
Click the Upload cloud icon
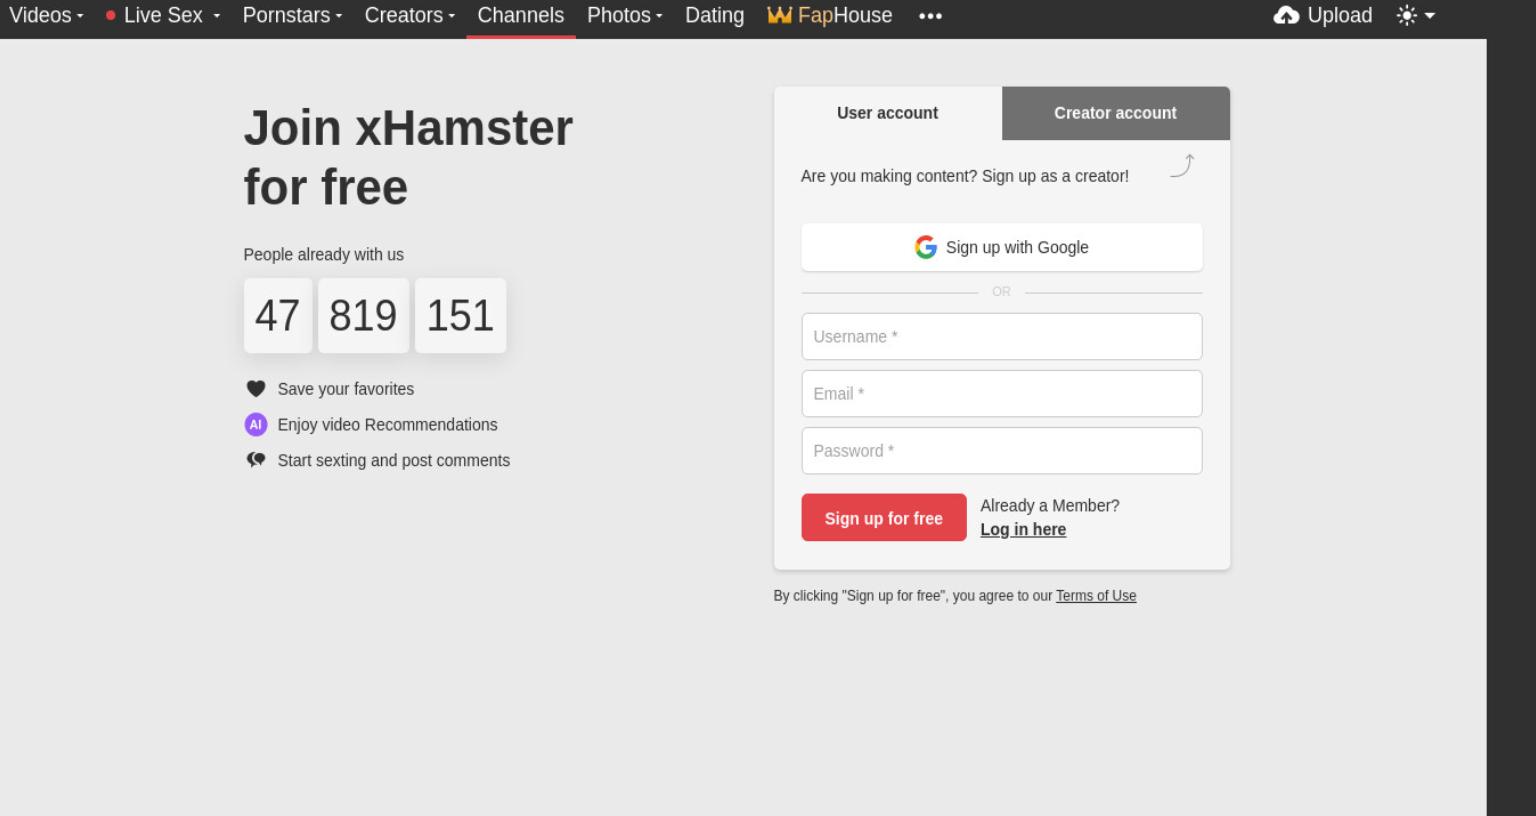click(1286, 16)
